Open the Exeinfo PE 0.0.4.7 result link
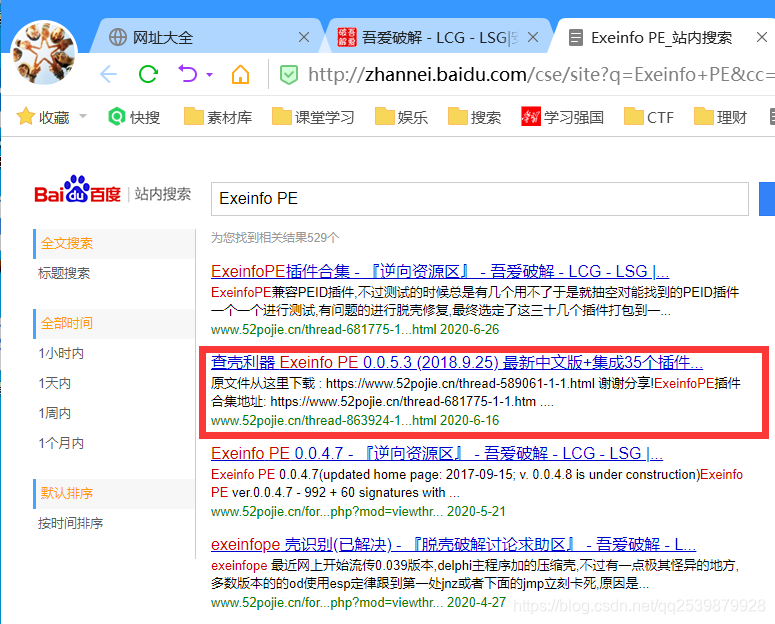Screen dimensions: 775x624 pos(437,453)
